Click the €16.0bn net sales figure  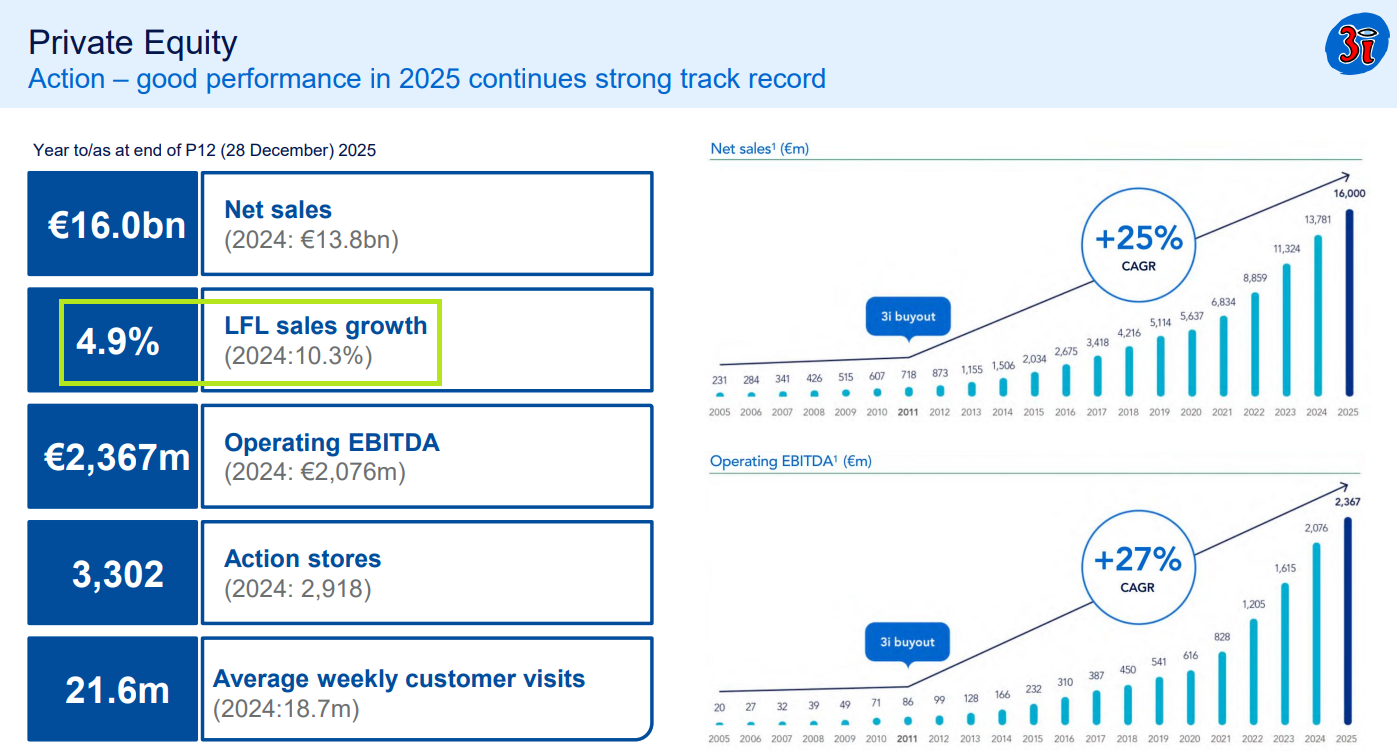coord(117,224)
